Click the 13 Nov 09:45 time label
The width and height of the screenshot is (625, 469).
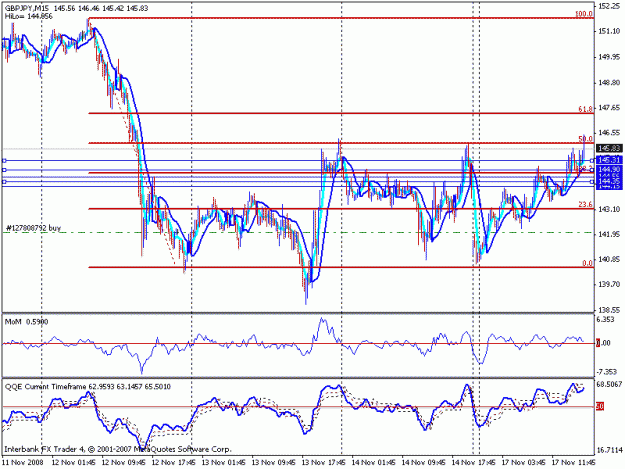click(273, 463)
